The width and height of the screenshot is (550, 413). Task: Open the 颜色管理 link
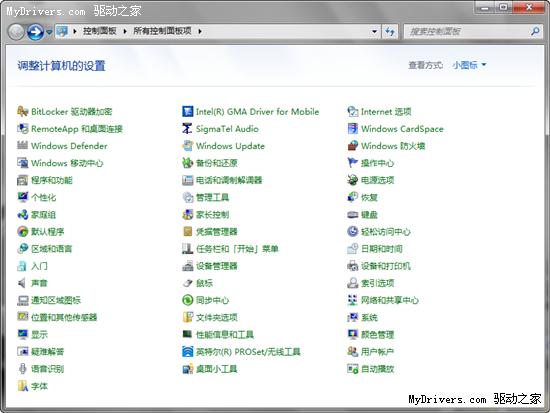click(x=378, y=334)
